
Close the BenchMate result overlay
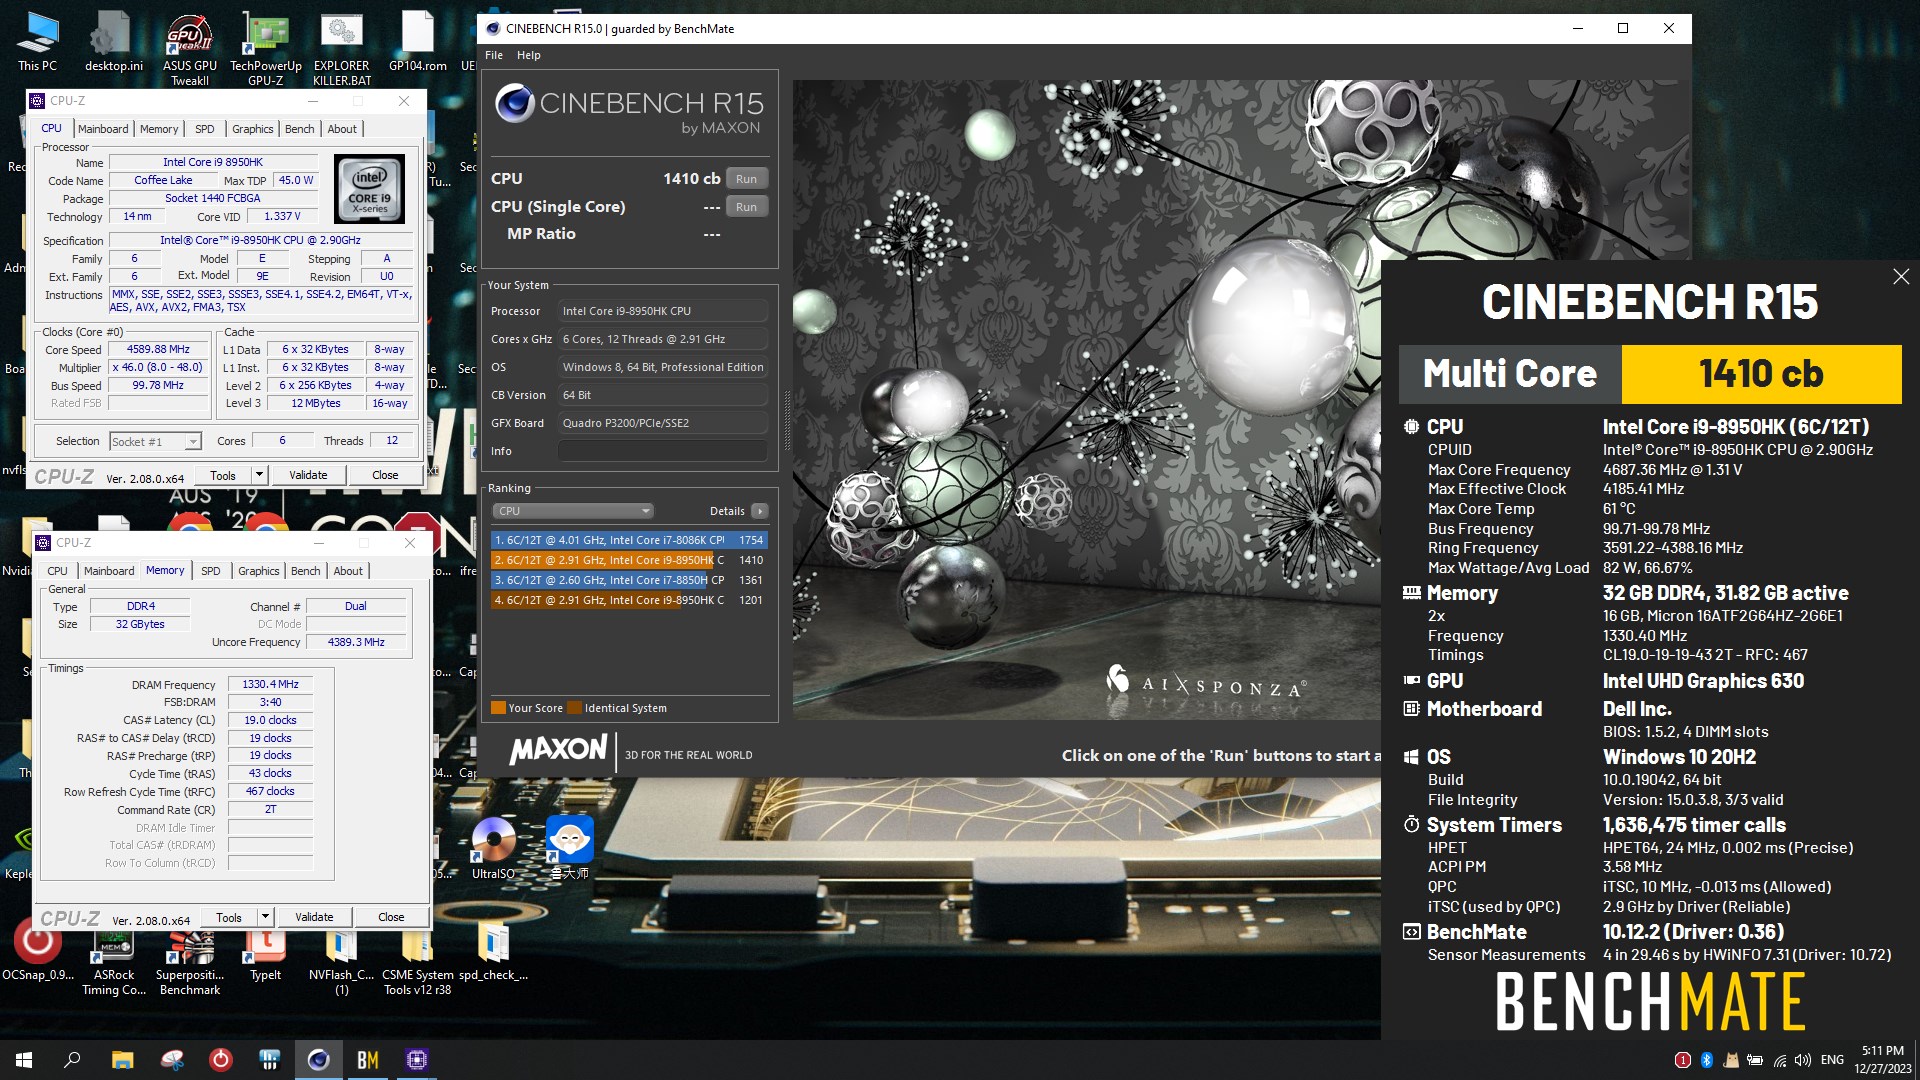(1901, 277)
